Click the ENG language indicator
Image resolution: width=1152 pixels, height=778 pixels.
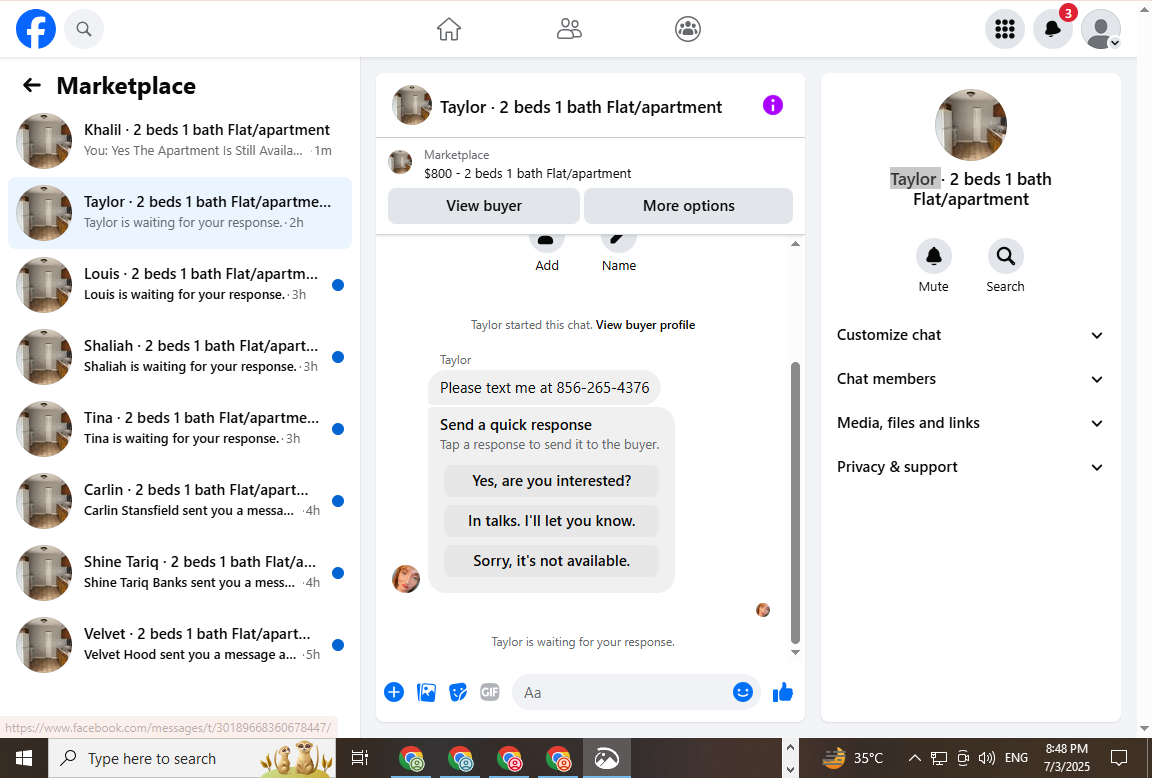[1016, 758]
